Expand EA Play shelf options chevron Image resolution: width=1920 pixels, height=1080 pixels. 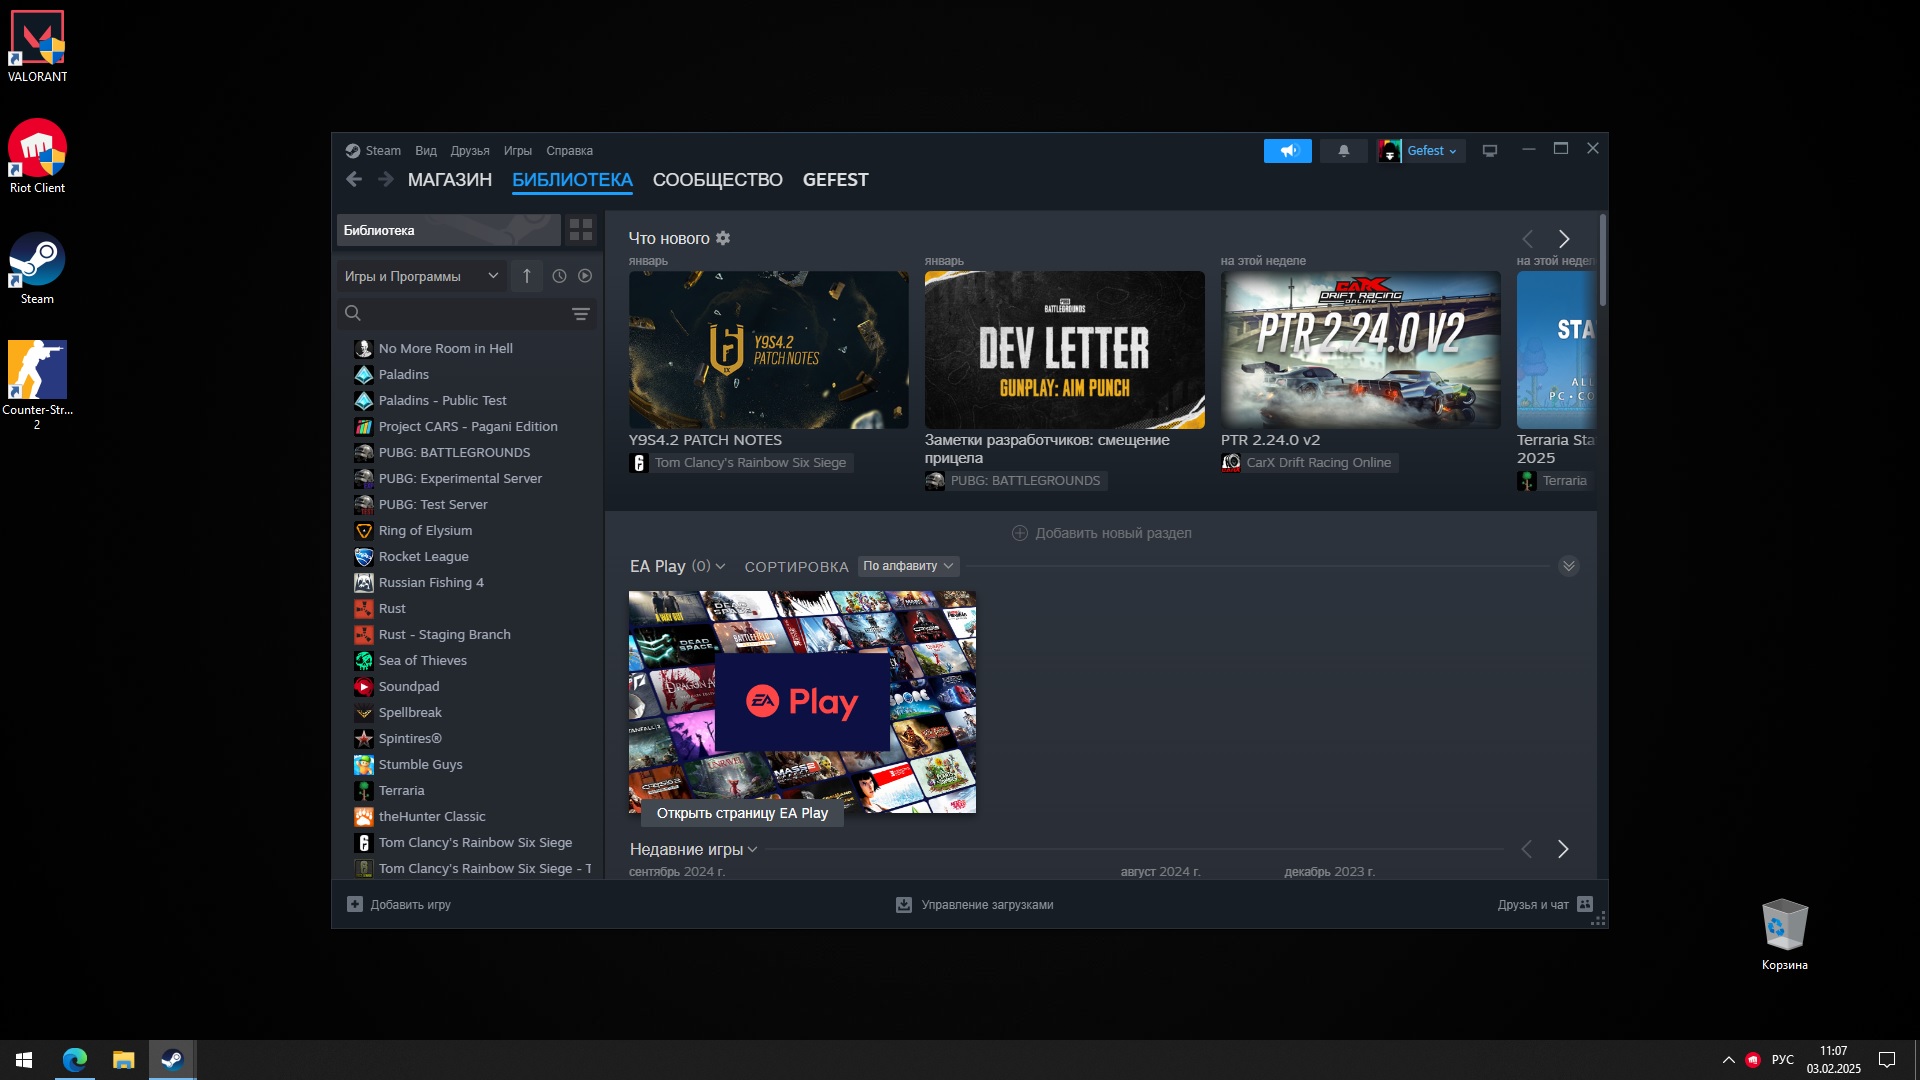721,566
